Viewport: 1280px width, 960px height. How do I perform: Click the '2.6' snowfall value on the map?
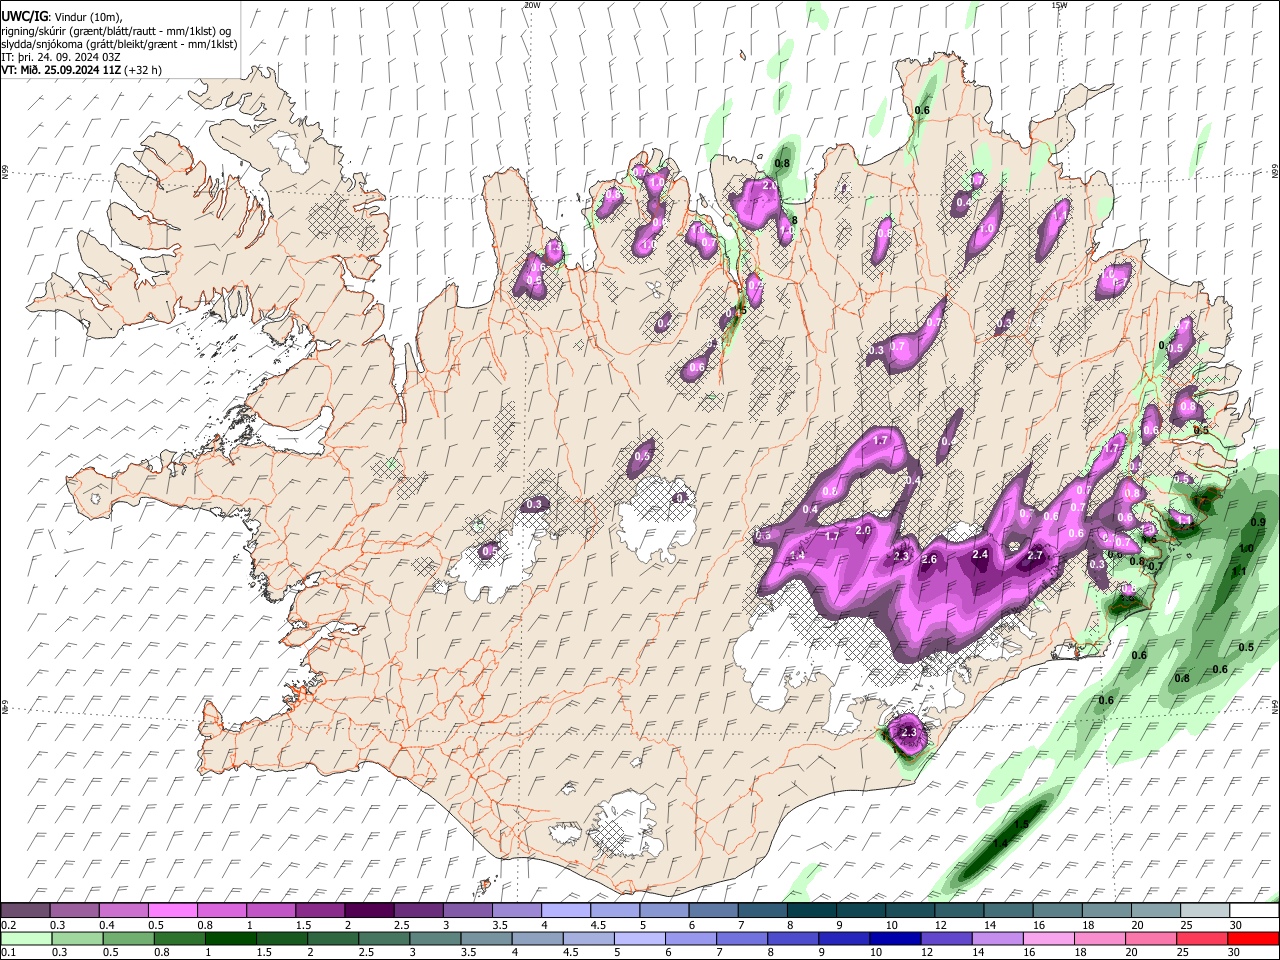929,559
